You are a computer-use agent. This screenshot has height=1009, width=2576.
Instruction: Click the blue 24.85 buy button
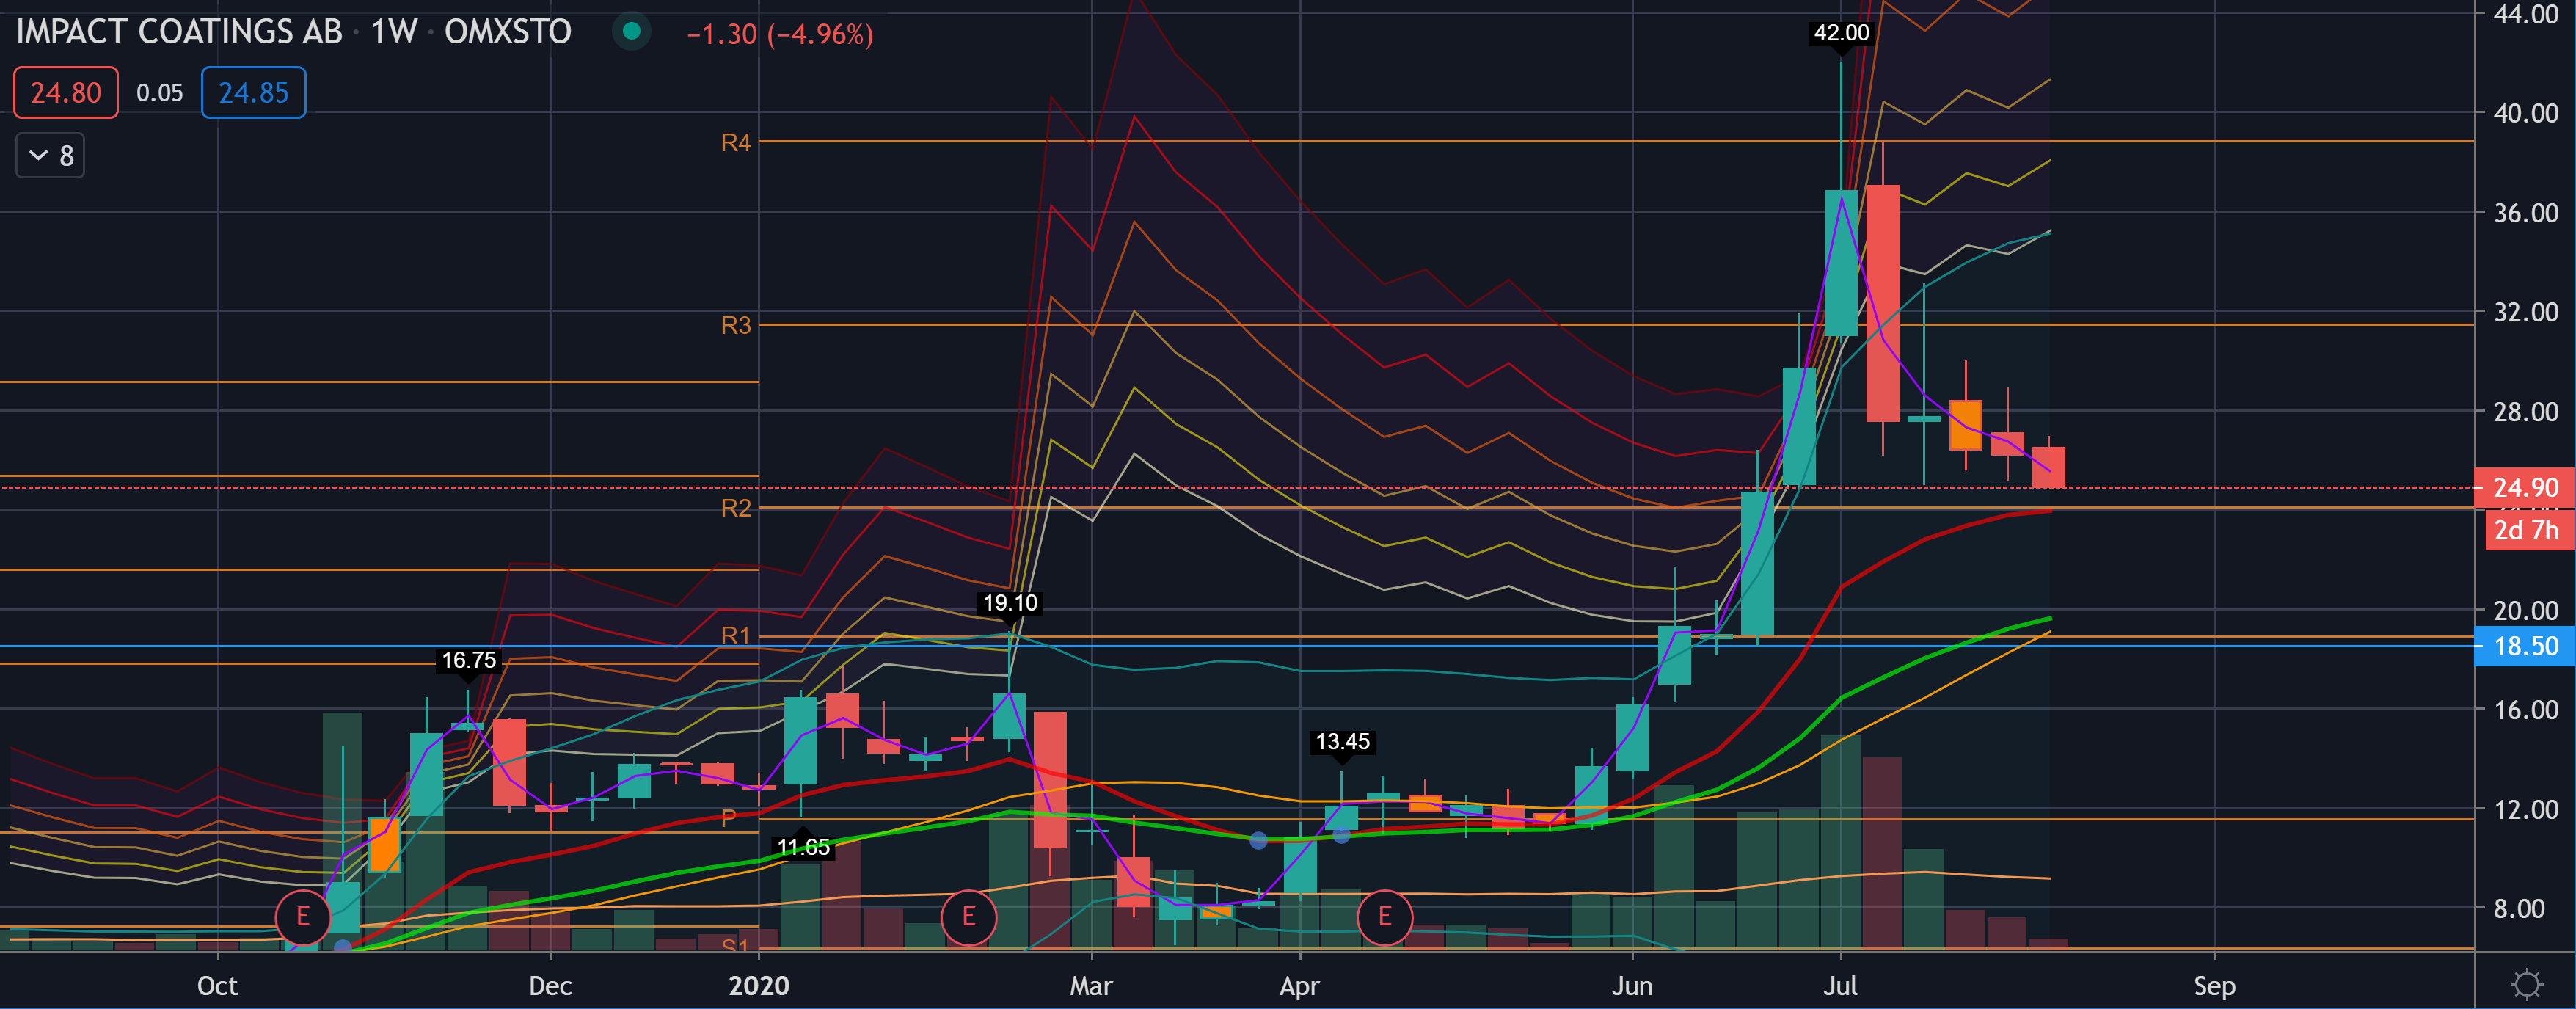tap(253, 93)
